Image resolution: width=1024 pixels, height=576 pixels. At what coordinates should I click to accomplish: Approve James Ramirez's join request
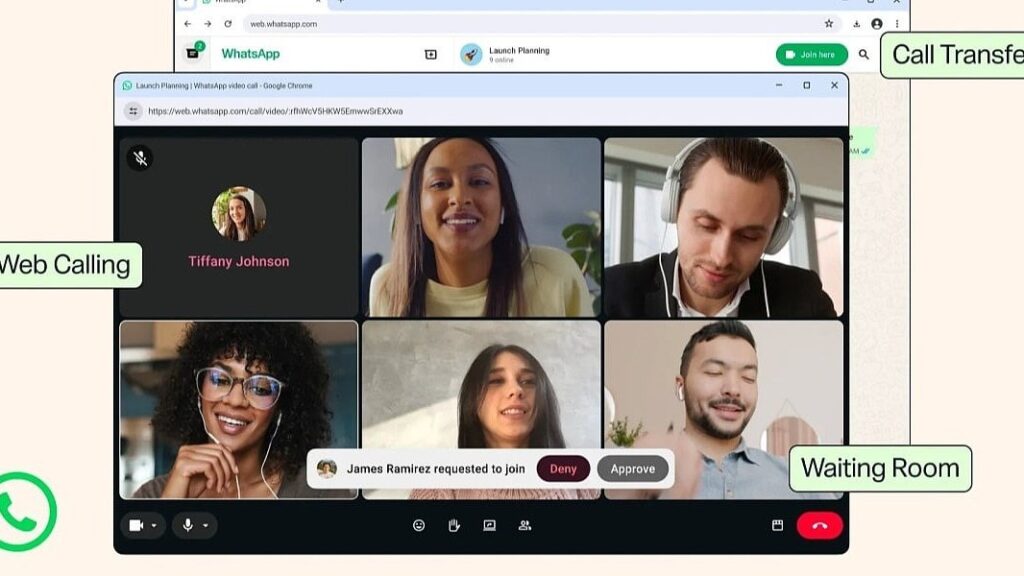coord(633,469)
